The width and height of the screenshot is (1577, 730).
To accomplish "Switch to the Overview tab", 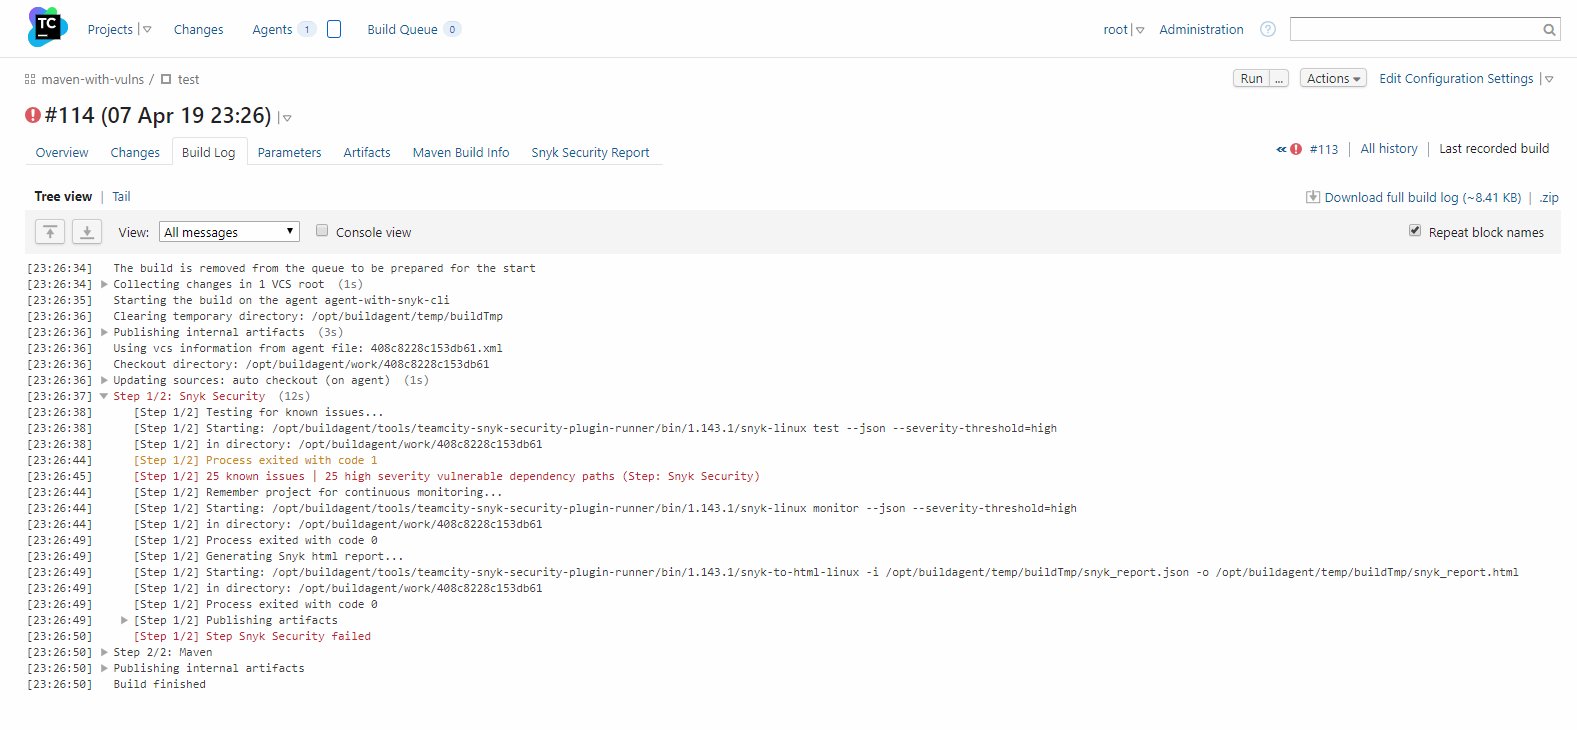I will (x=62, y=152).
